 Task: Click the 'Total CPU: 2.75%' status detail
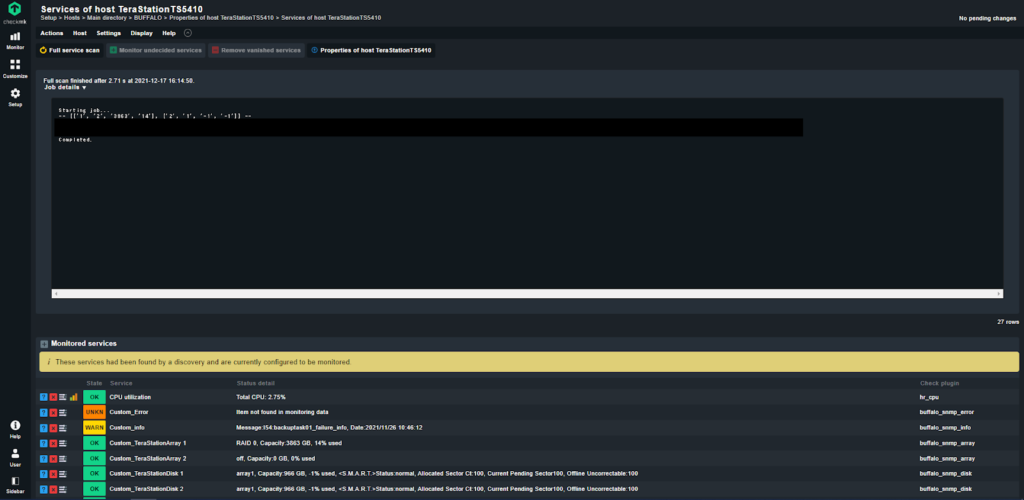(261, 397)
